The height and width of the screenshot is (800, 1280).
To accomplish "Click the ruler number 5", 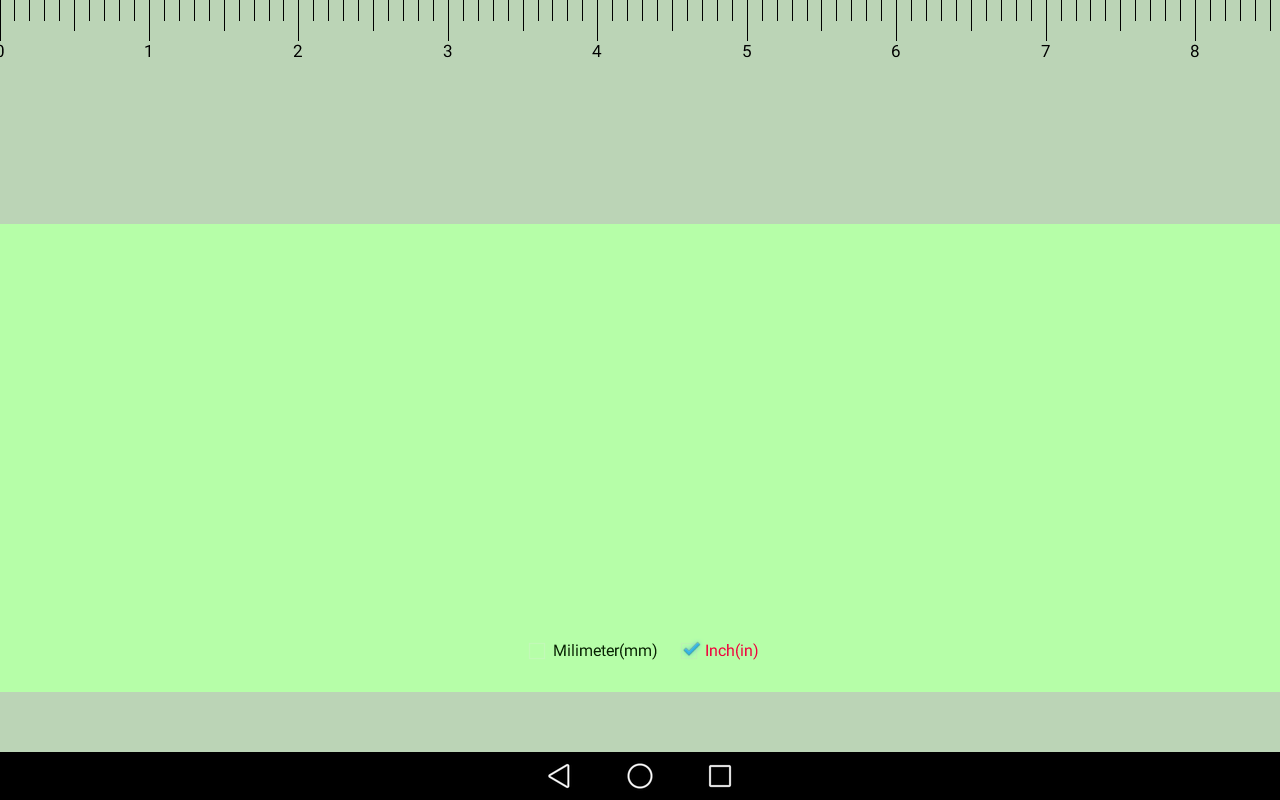I will click(x=746, y=51).
